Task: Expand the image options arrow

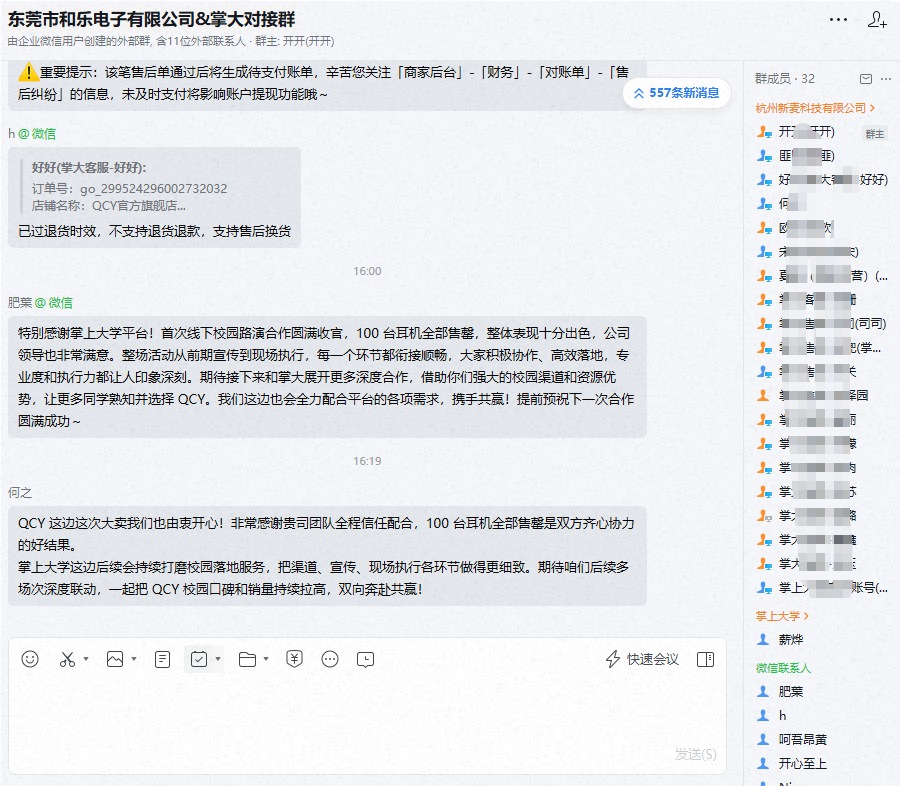Action: 134,659
